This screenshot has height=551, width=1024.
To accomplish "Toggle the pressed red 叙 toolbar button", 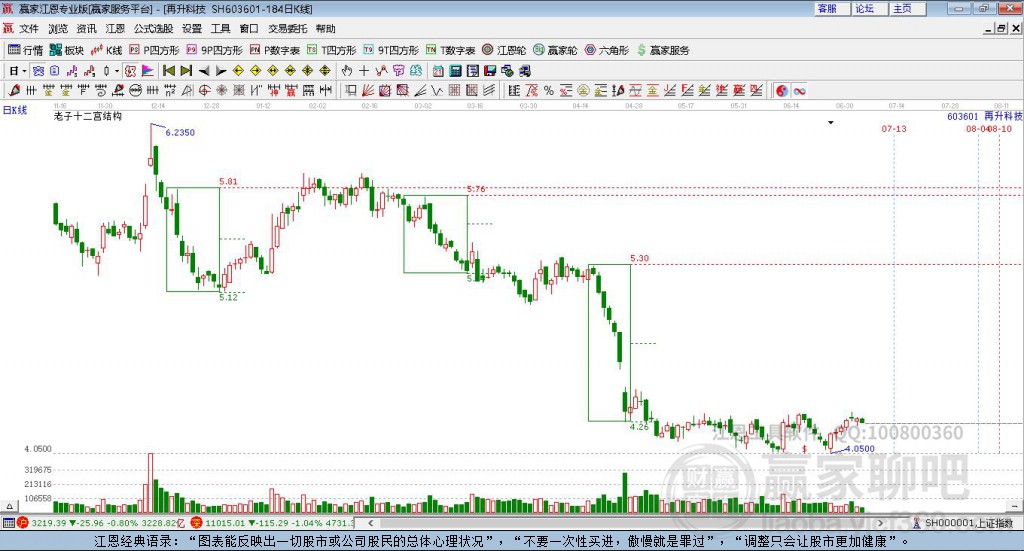I will coord(131,71).
